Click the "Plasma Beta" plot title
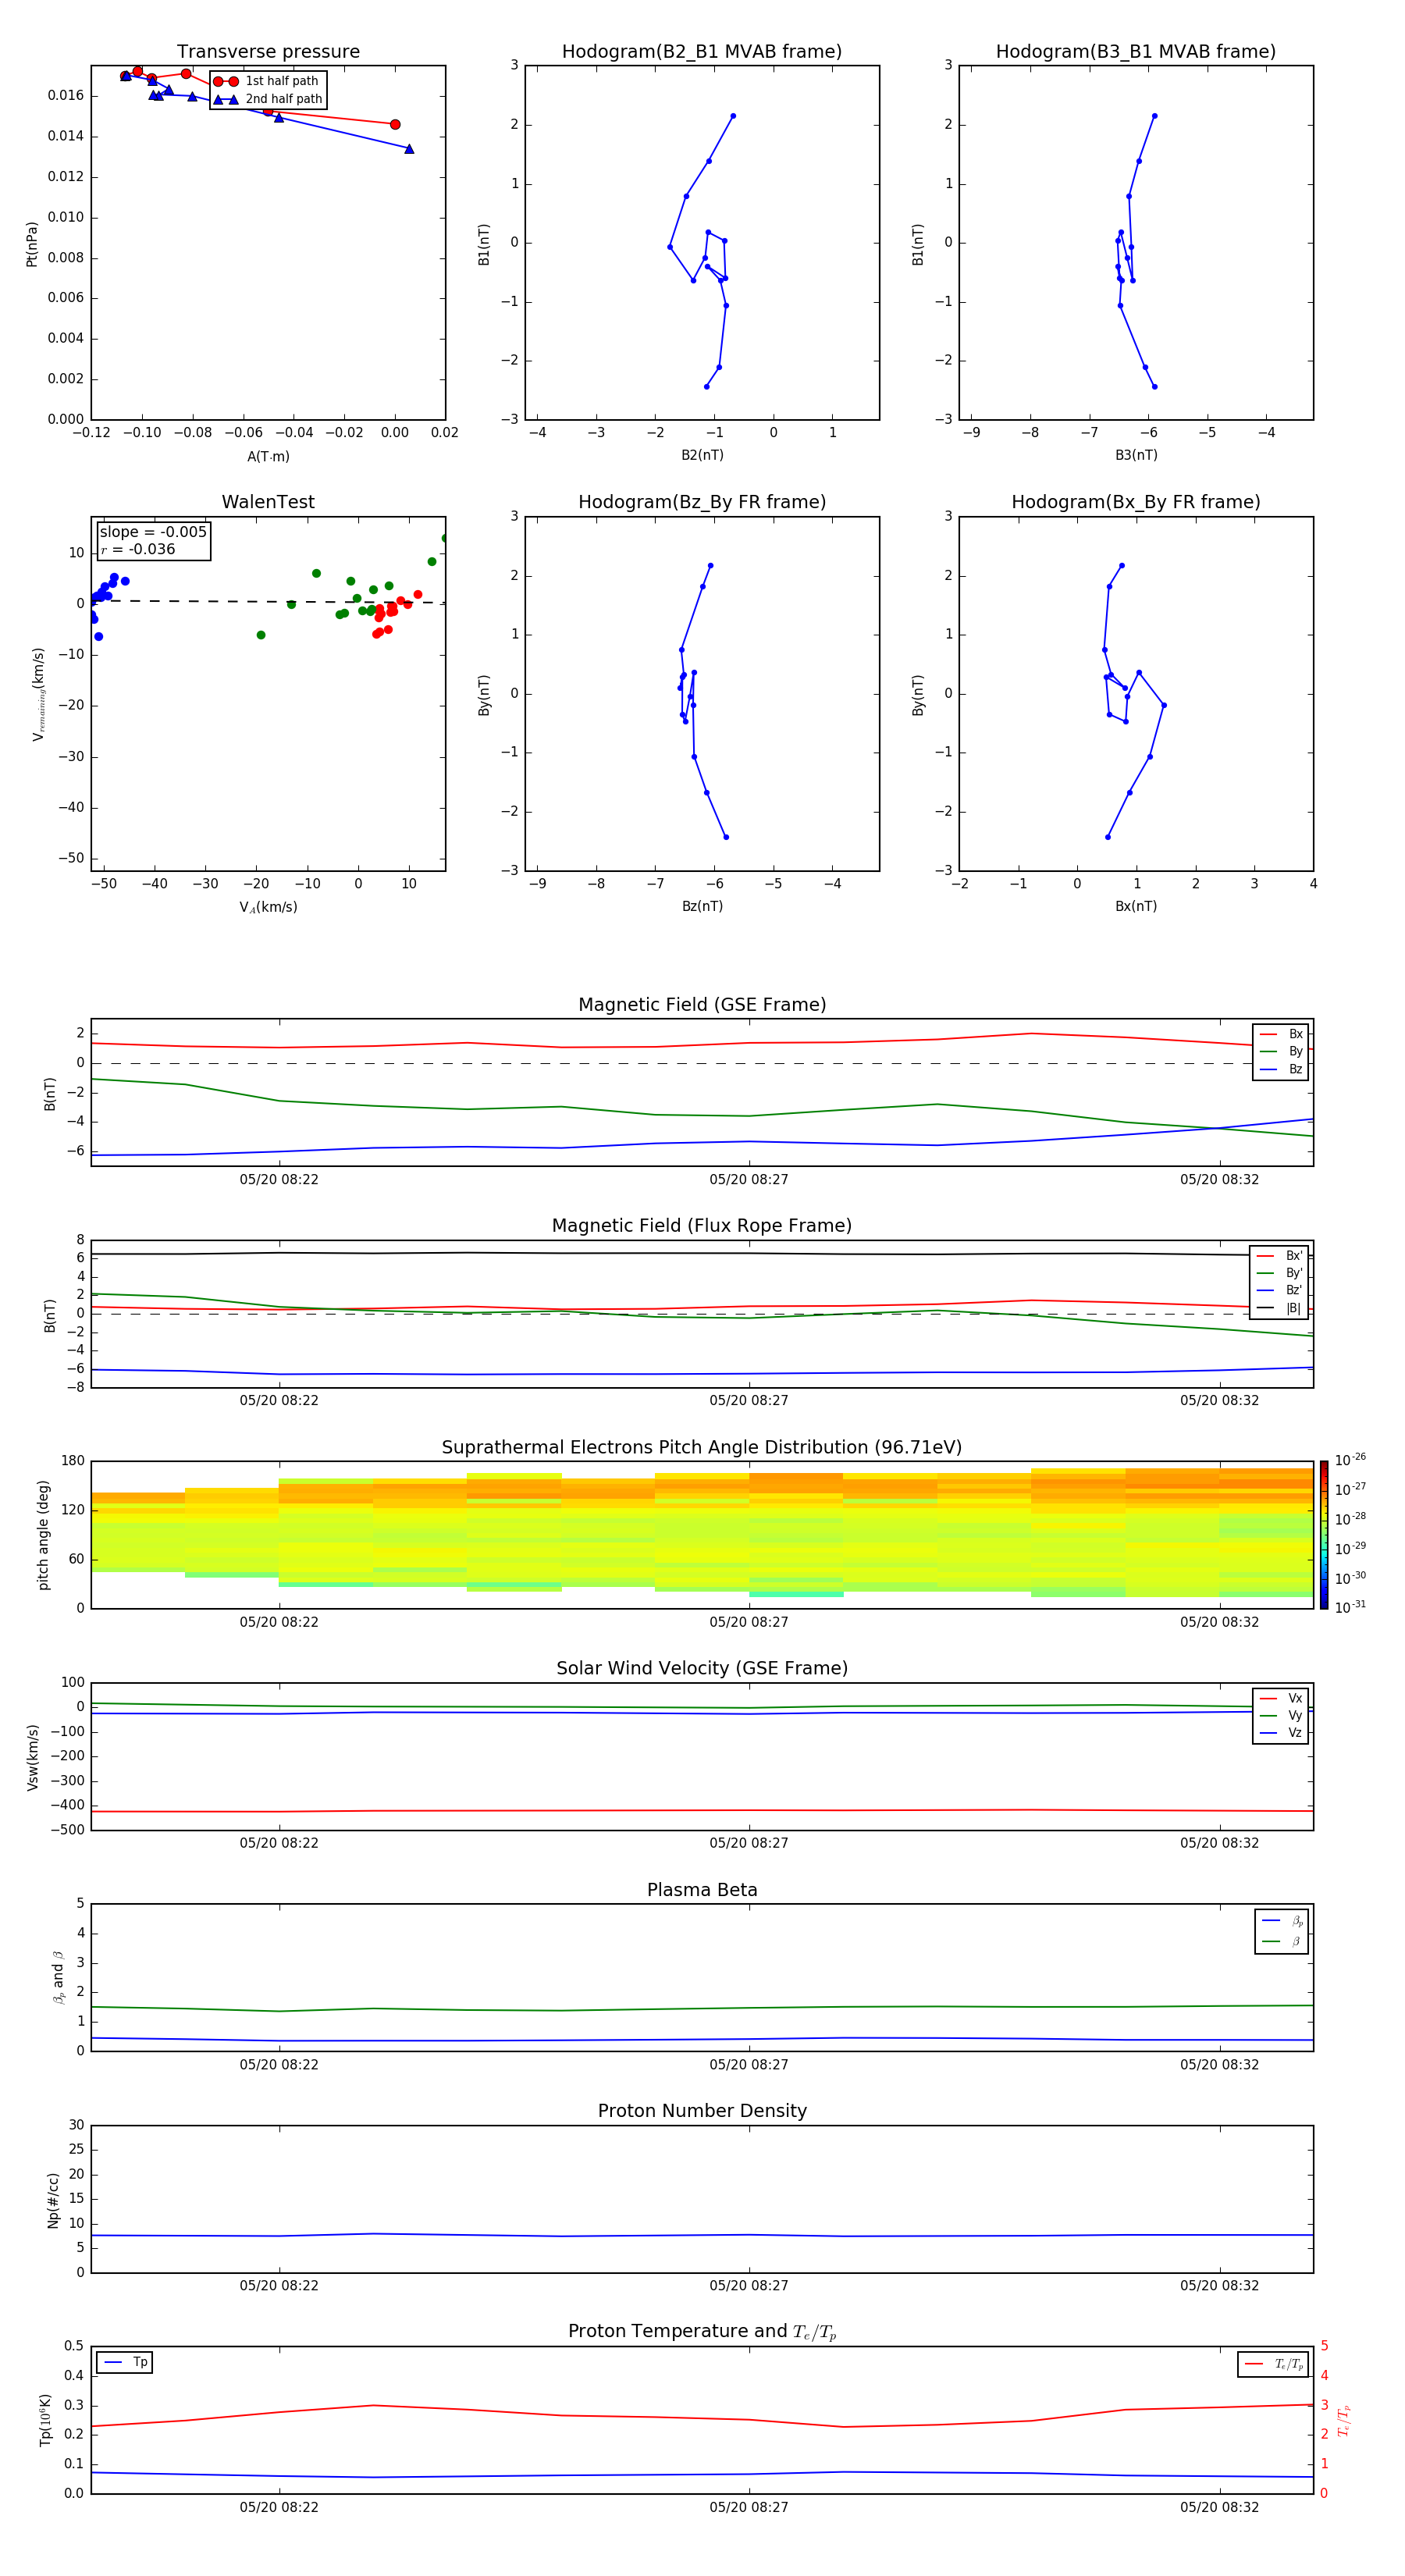 702,1891
